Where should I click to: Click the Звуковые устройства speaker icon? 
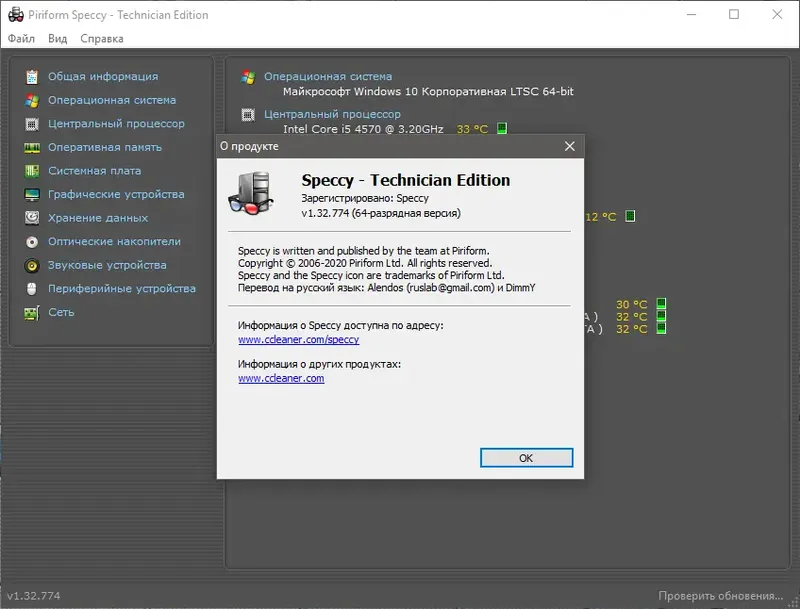32,265
